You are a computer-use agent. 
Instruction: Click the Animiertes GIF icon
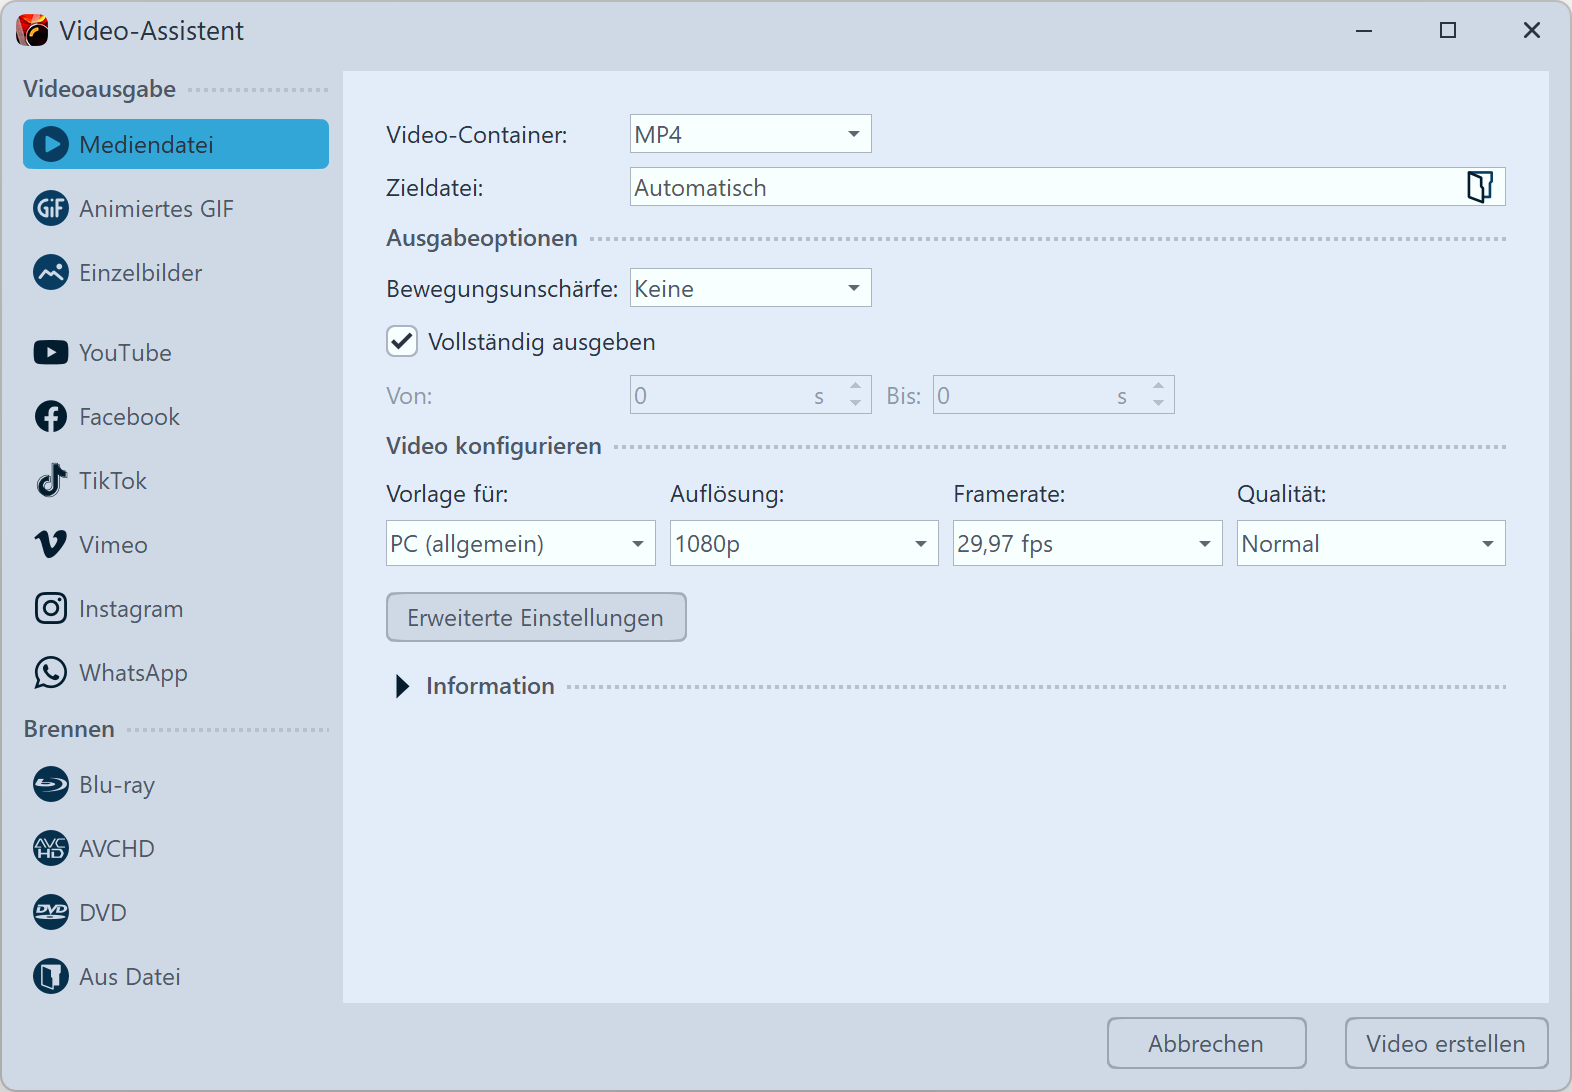coord(51,209)
